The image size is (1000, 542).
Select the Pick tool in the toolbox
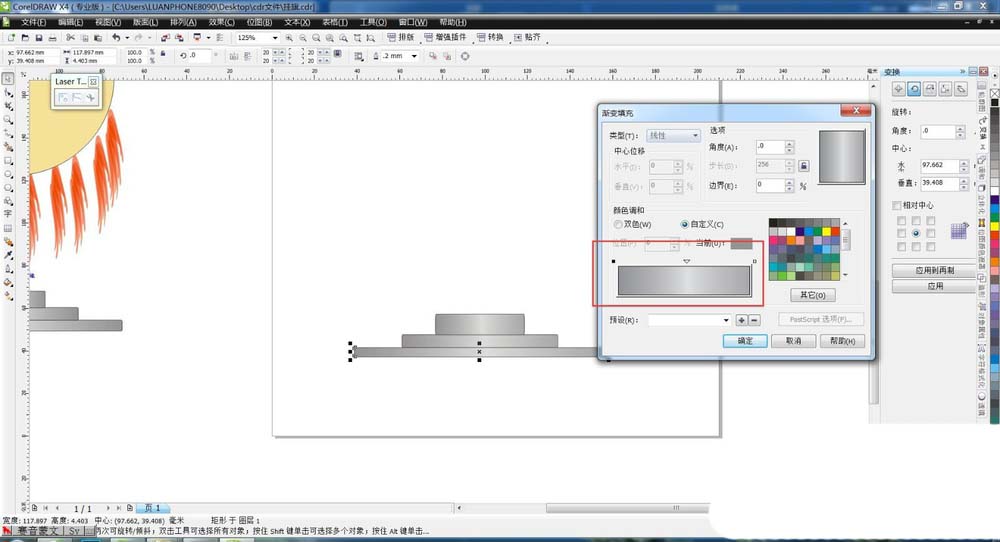pos(8,77)
